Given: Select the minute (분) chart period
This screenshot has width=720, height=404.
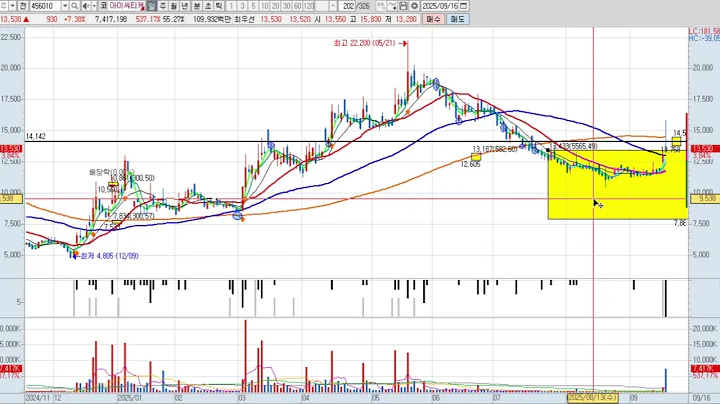Looking at the screenshot, I should click(197, 6).
